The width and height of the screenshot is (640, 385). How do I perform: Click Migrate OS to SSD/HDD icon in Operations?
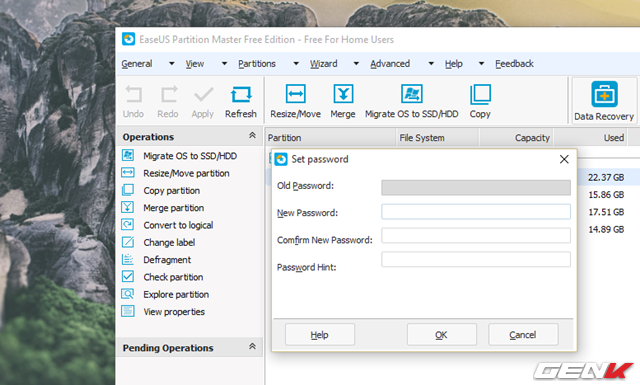pyautogui.click(x=128, y=155)
